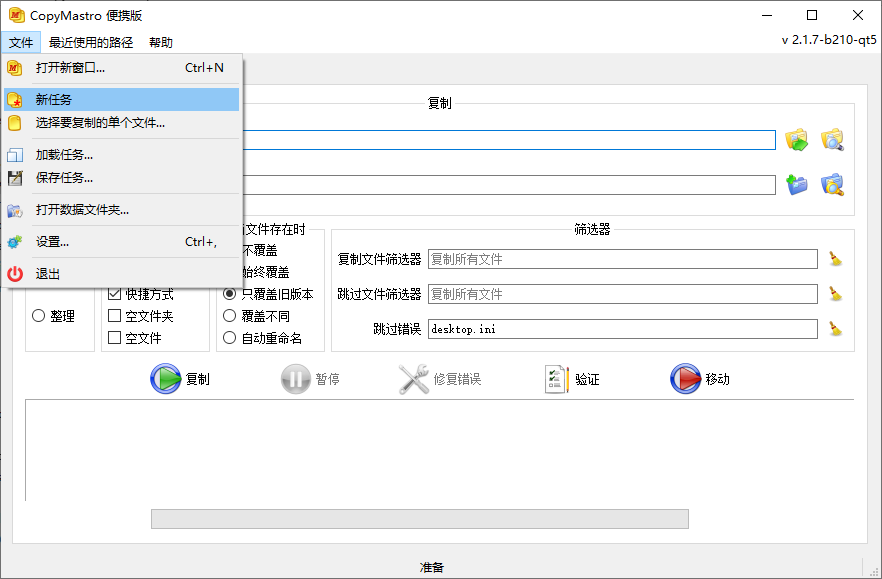Click the broom icon next to 复制文件筛选器
Image resolution: width=882 pixels, height=579 pixels.
836,259
